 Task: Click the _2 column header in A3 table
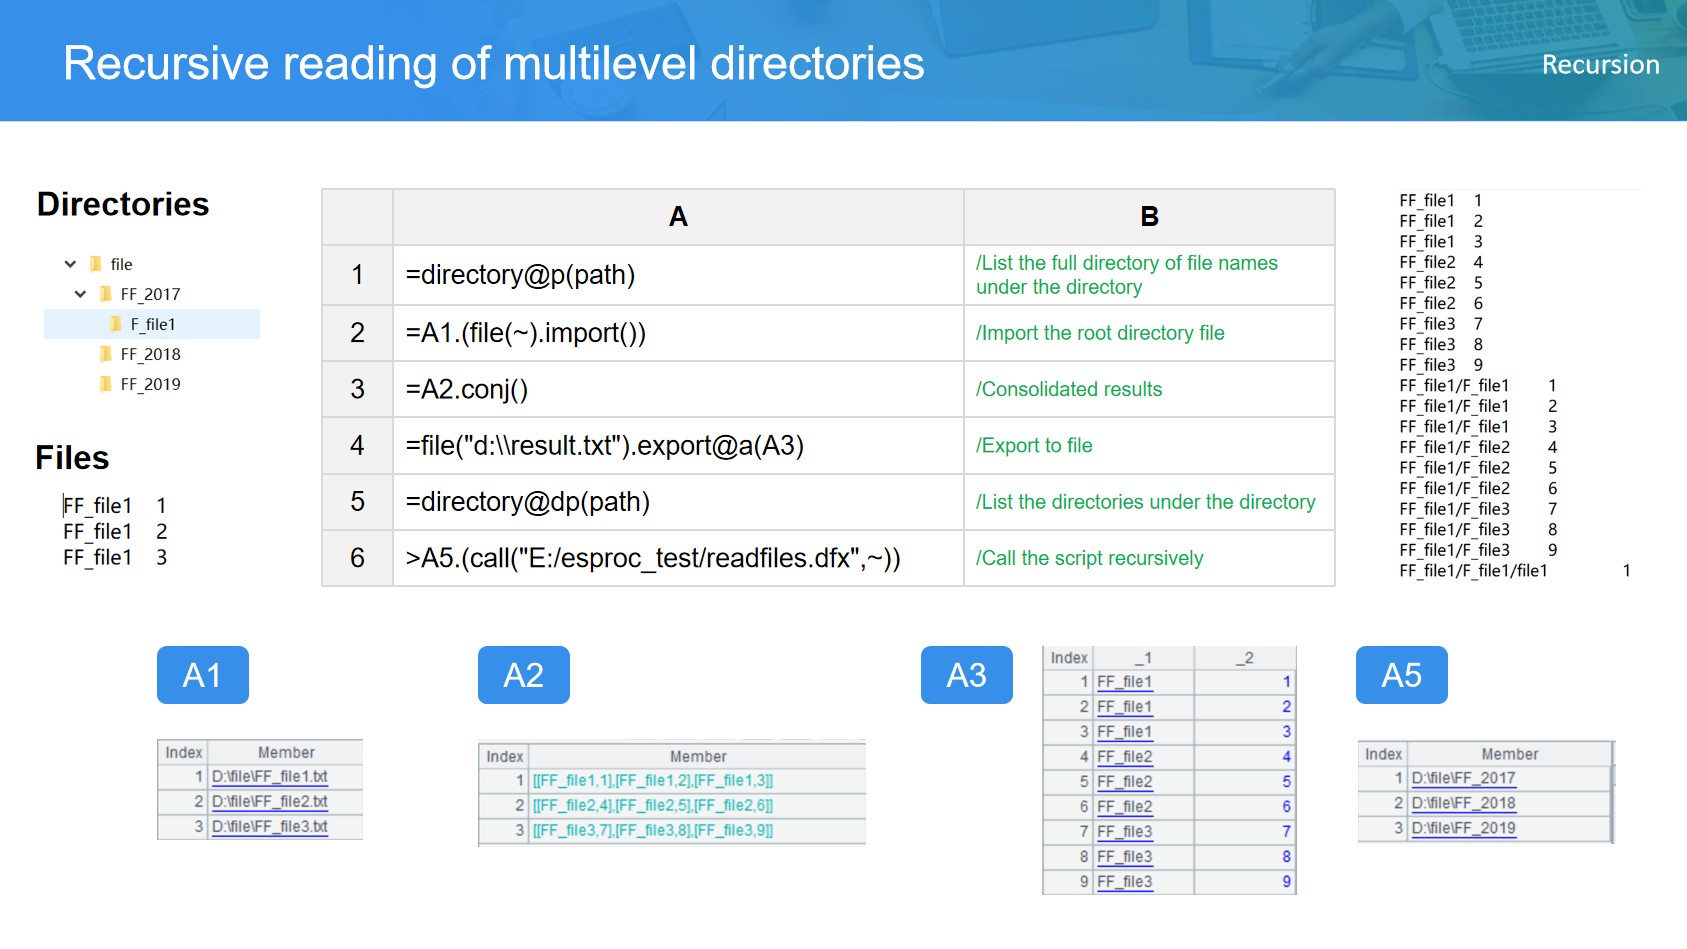(1244, 658)
